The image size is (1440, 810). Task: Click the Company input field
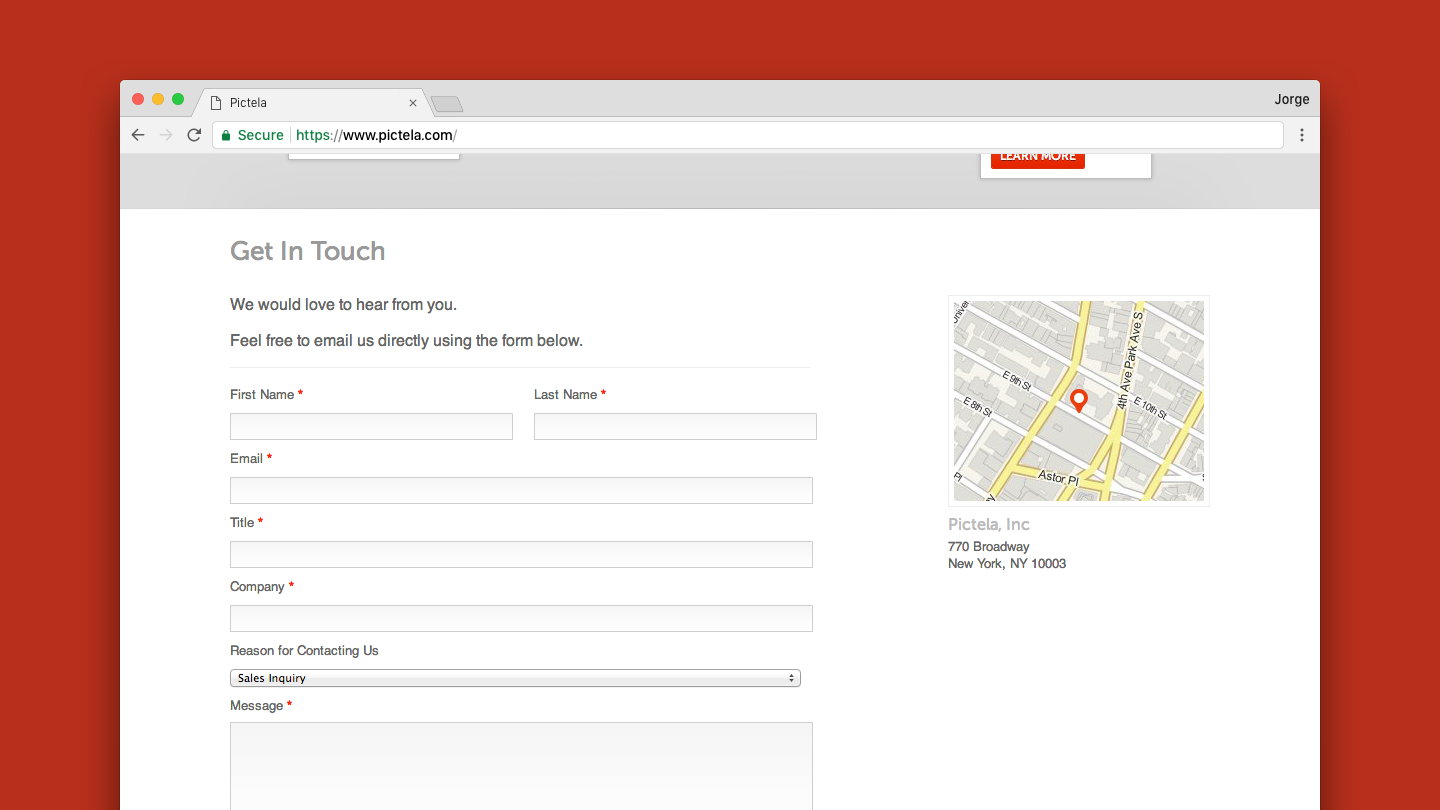pos(521,619)
